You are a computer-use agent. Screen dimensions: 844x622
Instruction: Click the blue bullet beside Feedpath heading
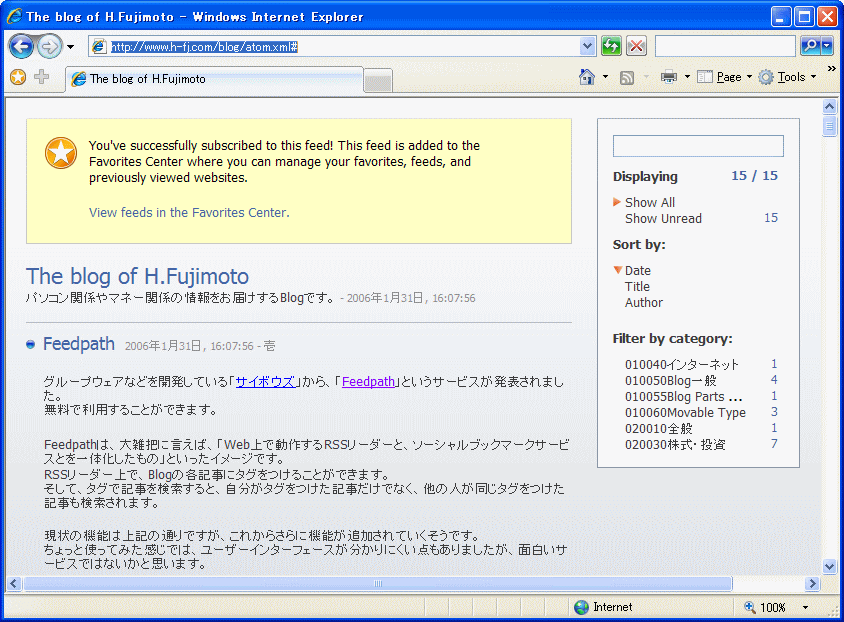31,344
